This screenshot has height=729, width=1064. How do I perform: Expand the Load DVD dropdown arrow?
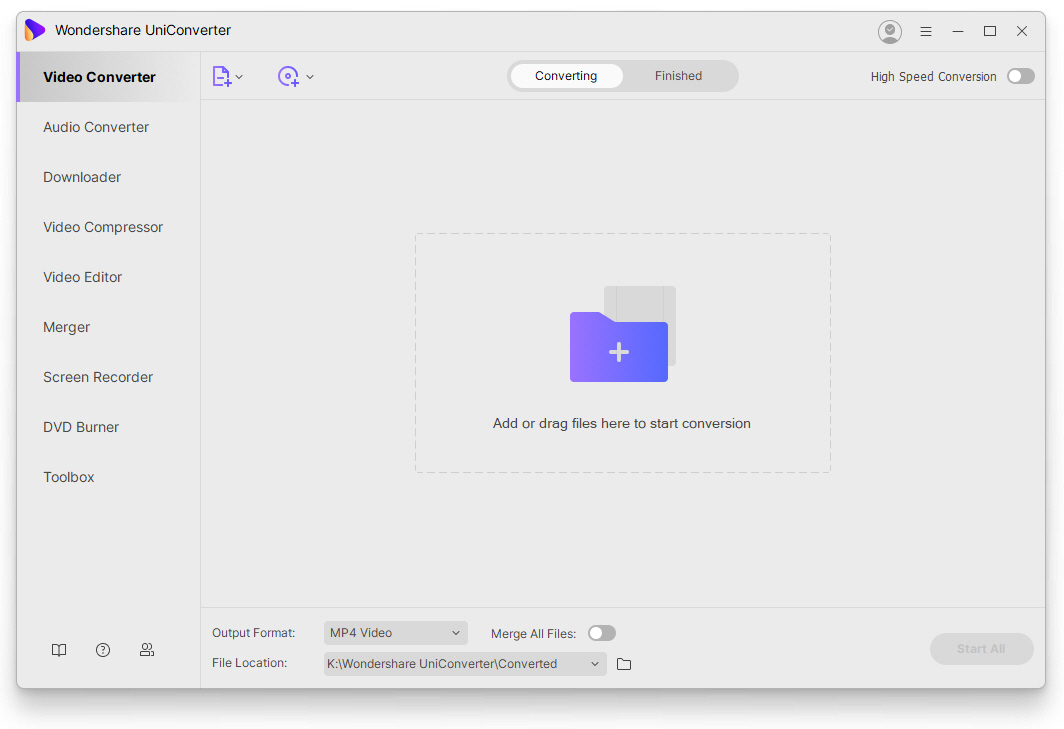(x=310, y=77)
